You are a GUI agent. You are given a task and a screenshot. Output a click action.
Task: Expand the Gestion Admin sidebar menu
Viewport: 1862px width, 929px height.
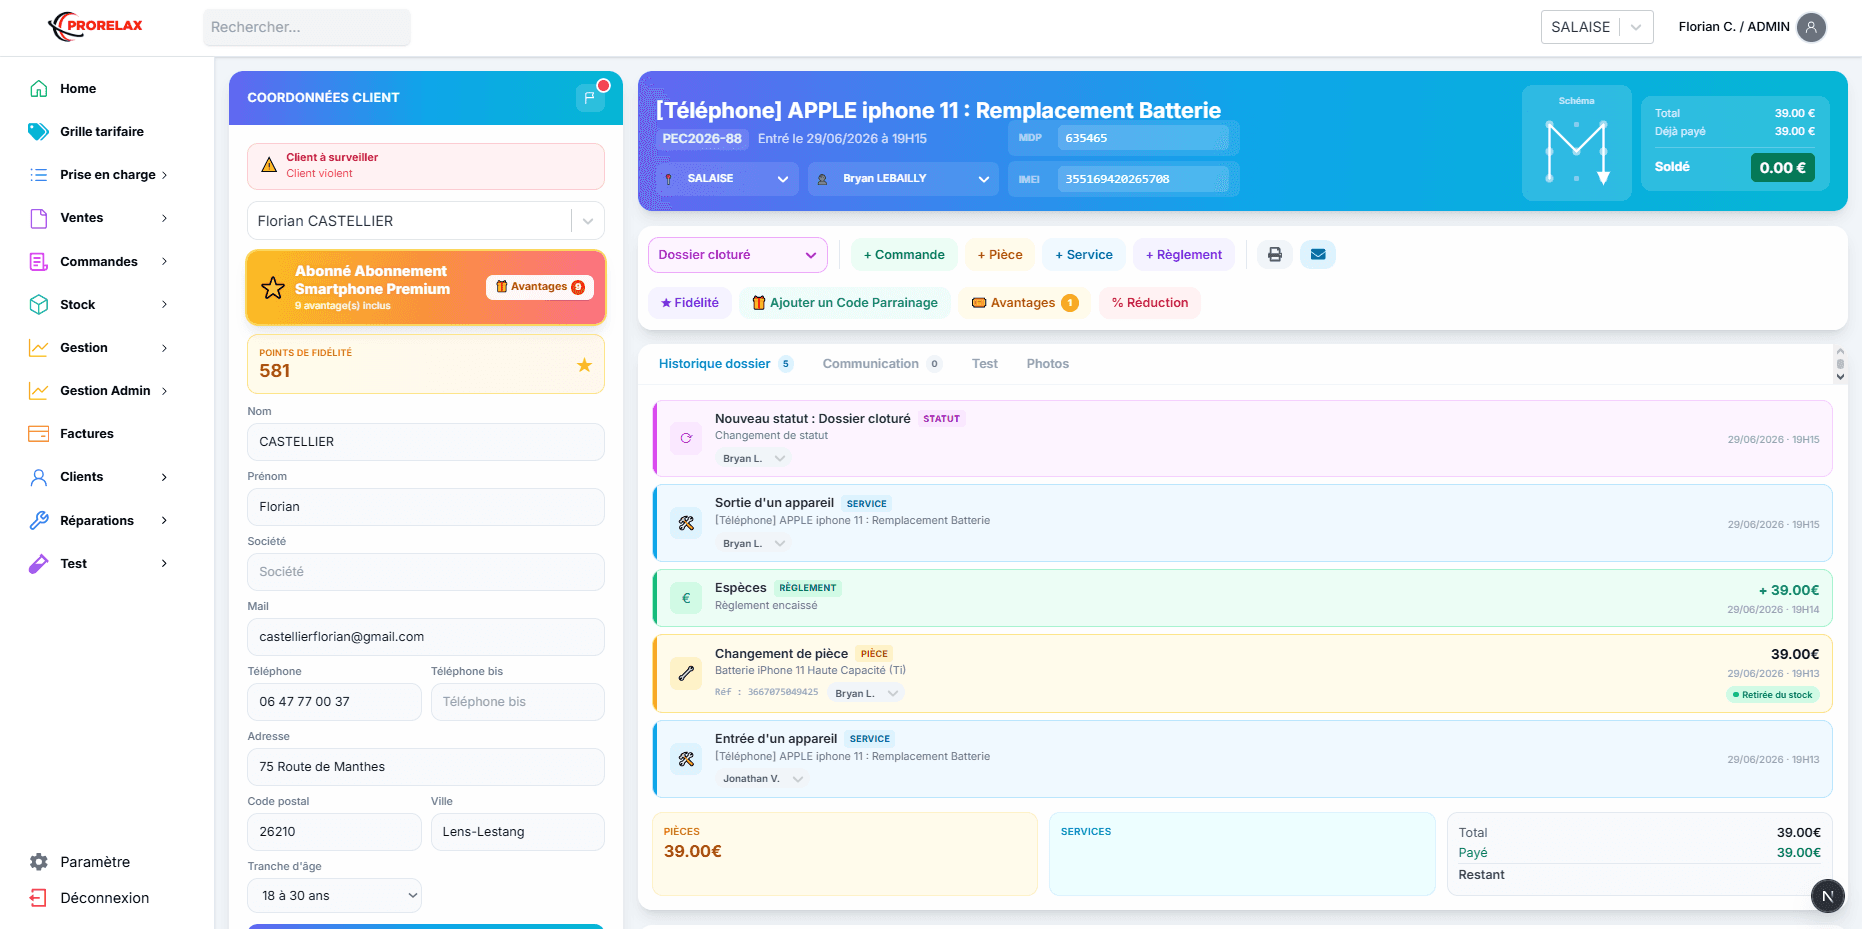tap(100, 391)
